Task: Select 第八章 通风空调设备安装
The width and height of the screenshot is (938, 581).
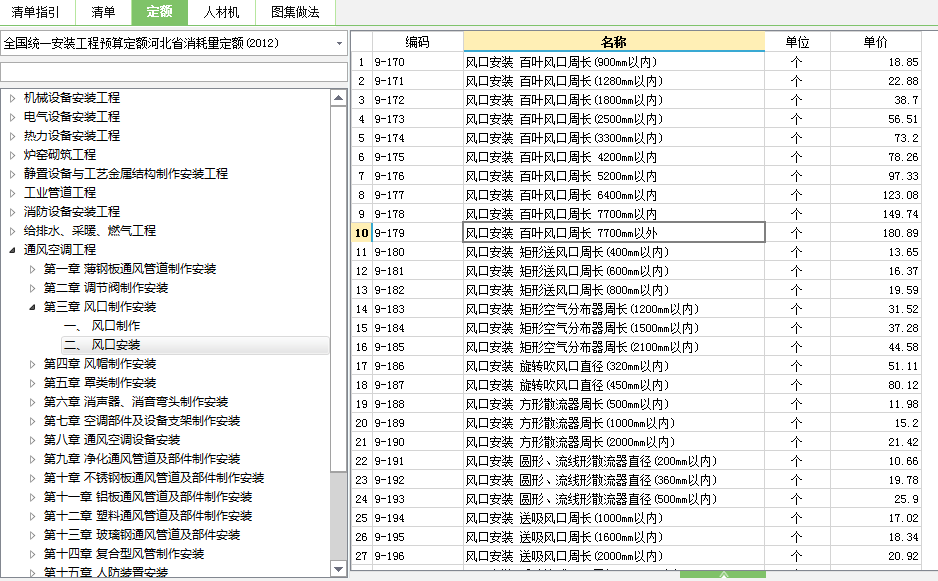Action: coord(112,440)
